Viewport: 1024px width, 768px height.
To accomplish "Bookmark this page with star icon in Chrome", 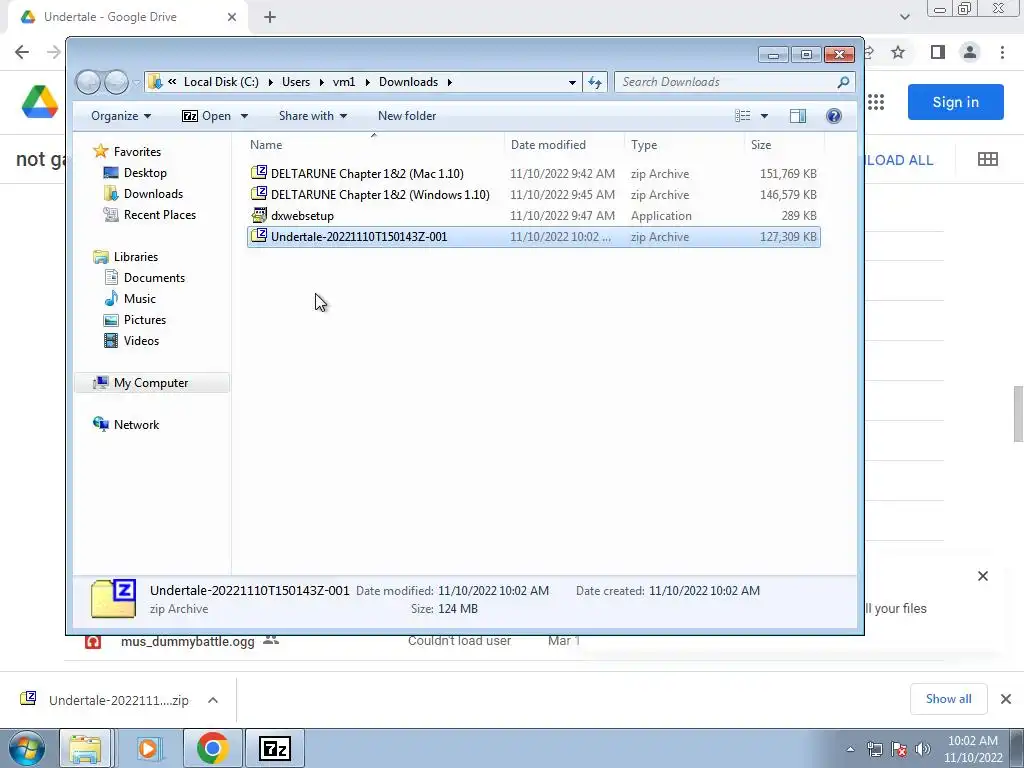I will pyautogui.click(x=898, y=52).
